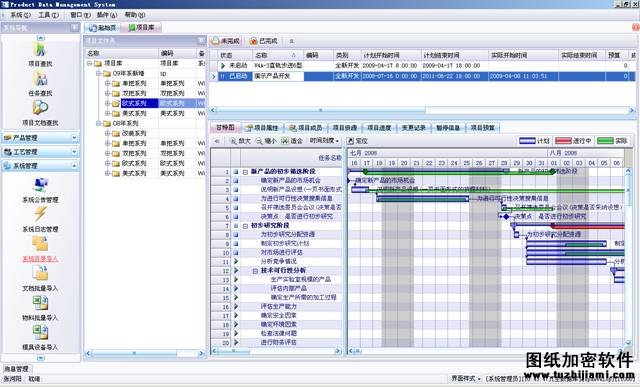Image resolution: width=640 pixels, height=387 pixels.
Task: Click the folder icon of 项目库 root node
Action: 98,64
